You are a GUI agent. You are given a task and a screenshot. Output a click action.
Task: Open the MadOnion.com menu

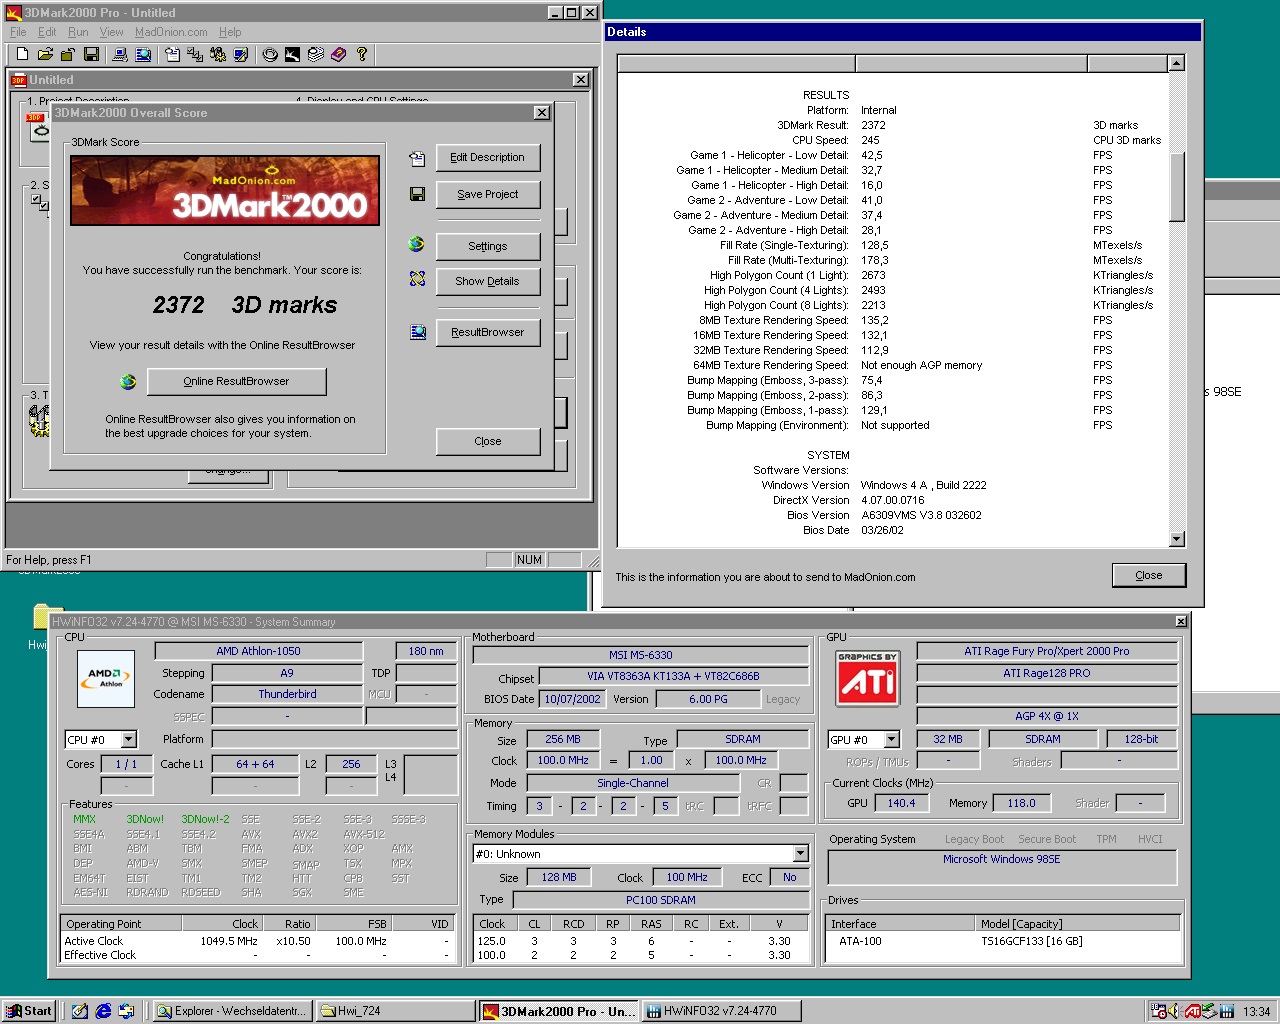(x=171, y=31)
